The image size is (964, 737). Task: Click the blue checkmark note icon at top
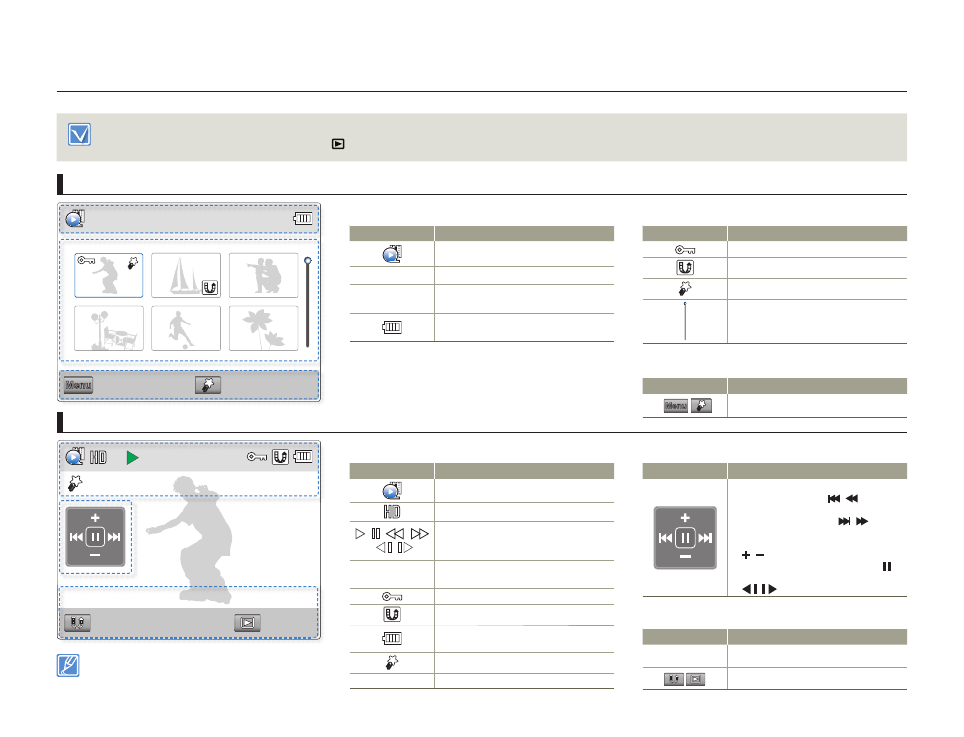tap(80, 135)
